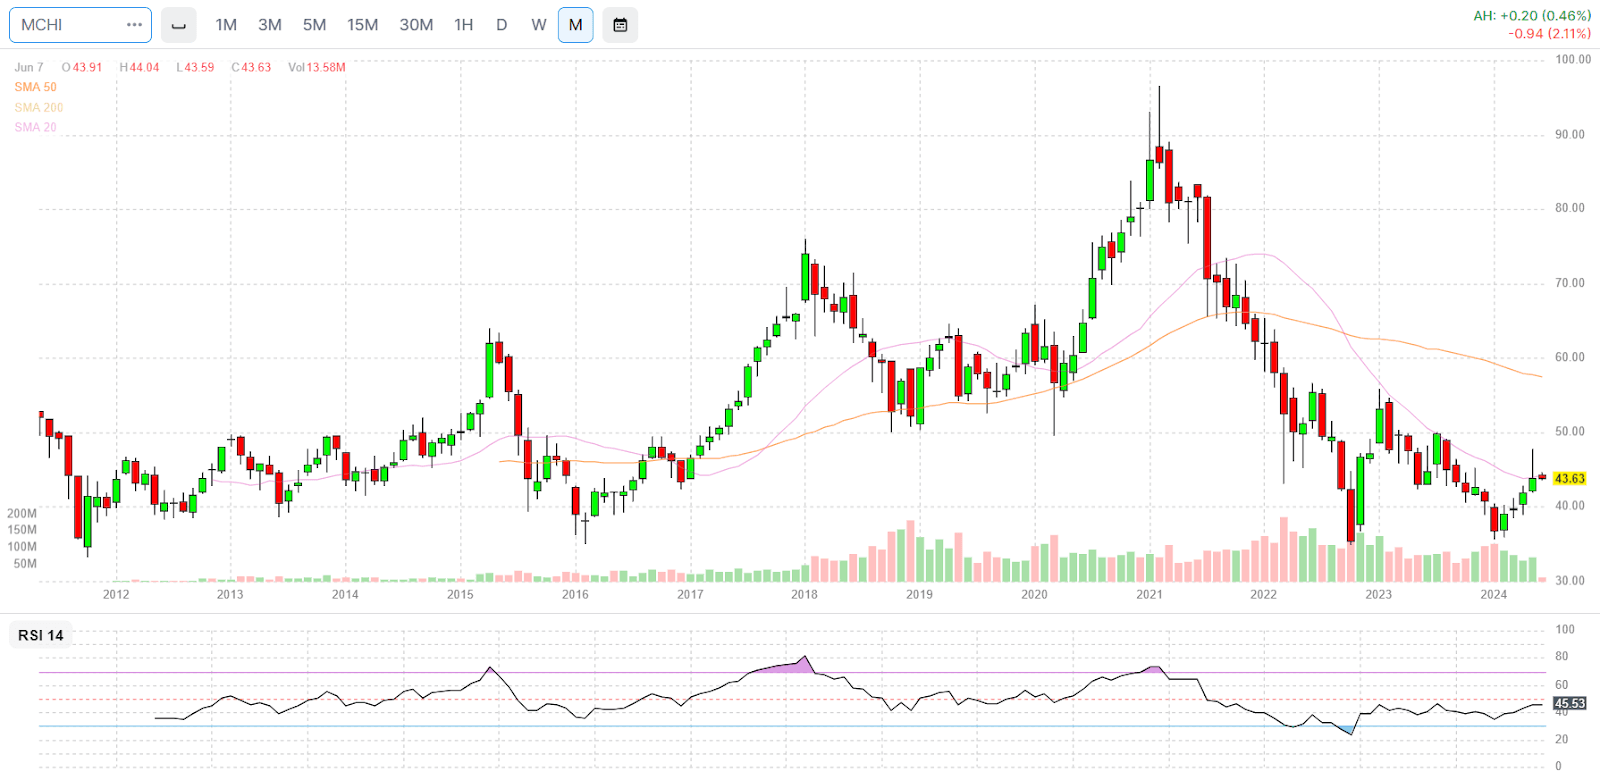
Task: Click the 100.00 price axis label
Action: click(x=1573, y=60)
